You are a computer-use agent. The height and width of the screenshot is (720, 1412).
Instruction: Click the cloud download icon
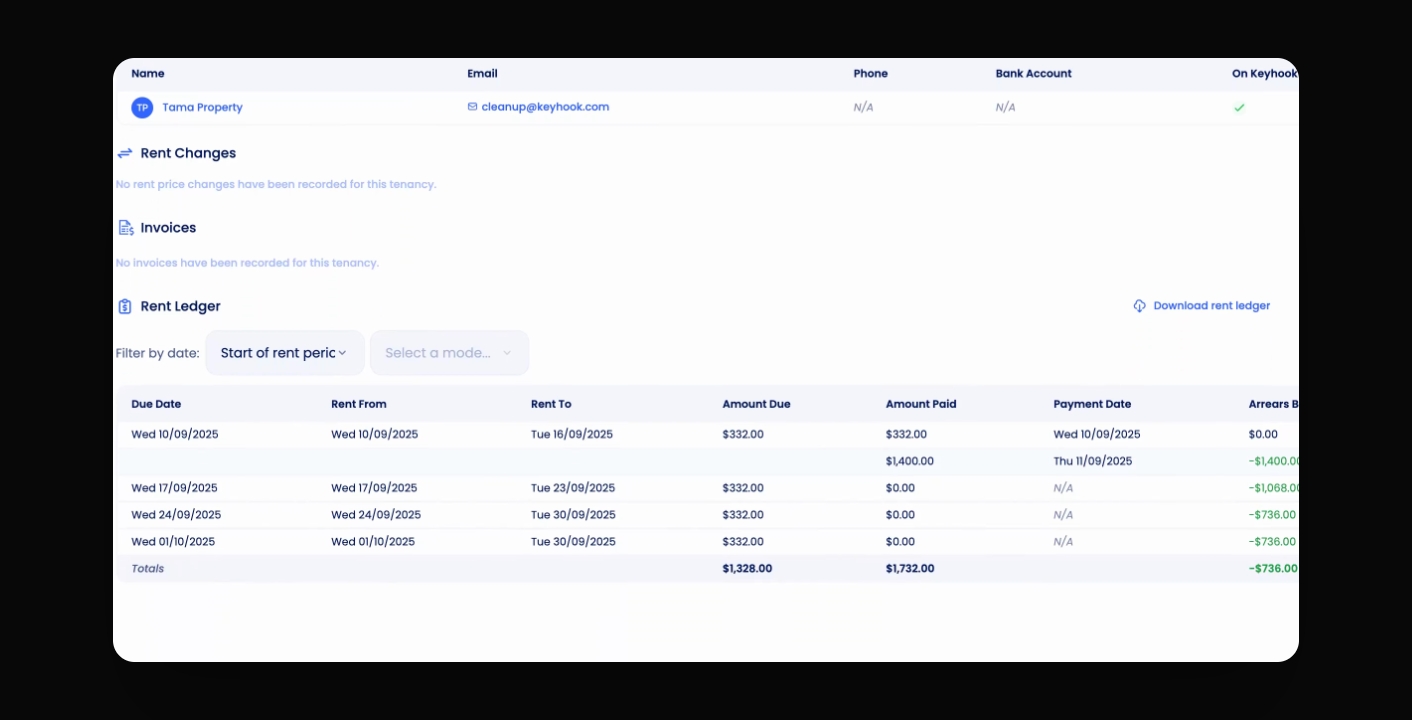1139,306
